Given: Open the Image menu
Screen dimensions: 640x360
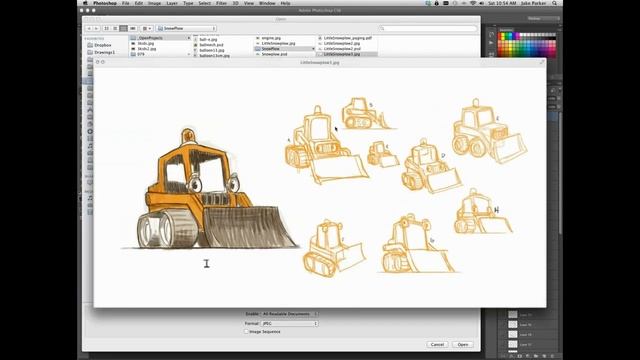Looking at the screenshot, I should [154, 3].
